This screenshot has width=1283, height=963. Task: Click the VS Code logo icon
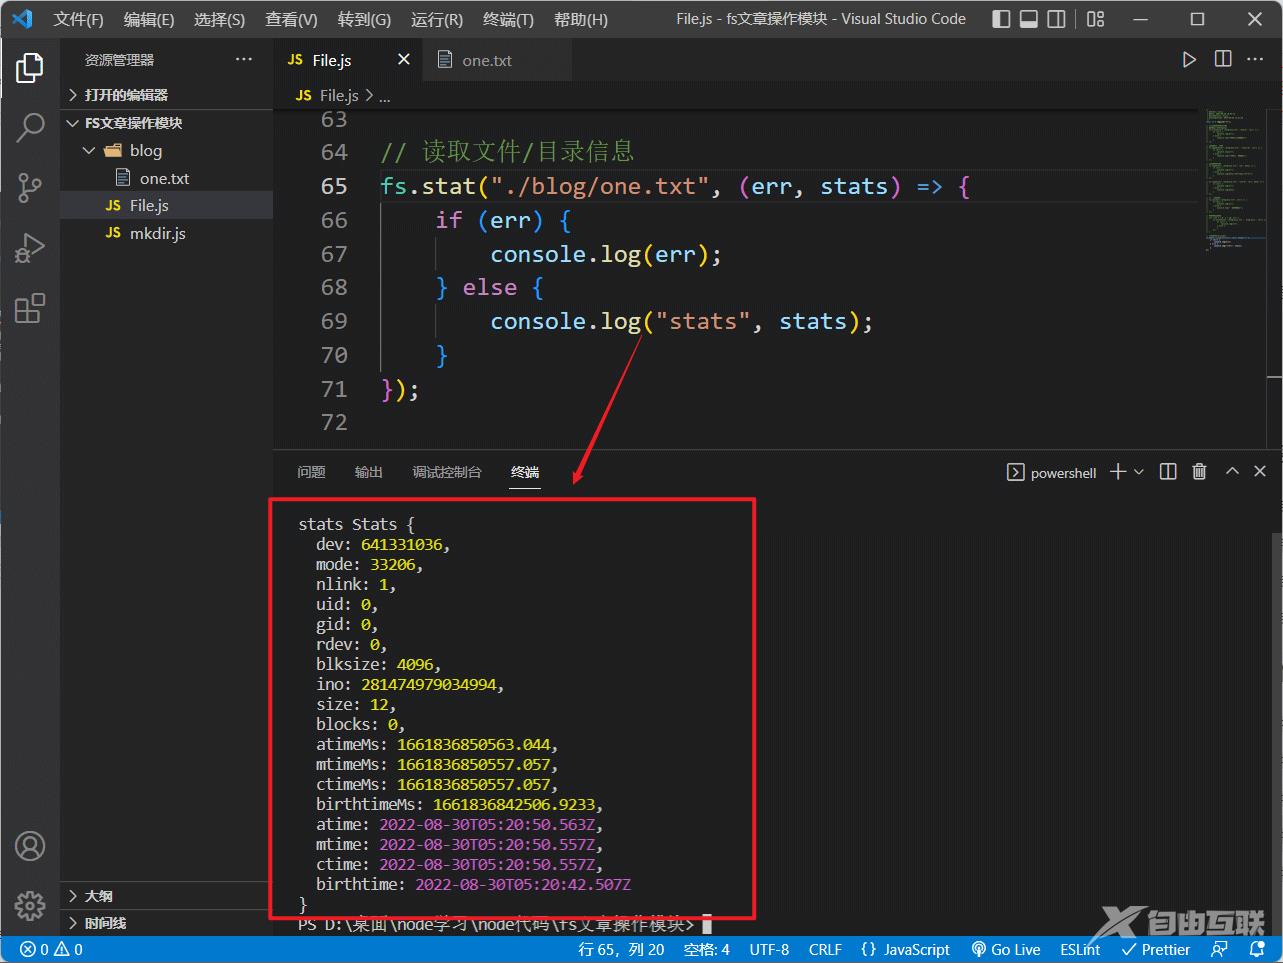[x=22, y=19]
